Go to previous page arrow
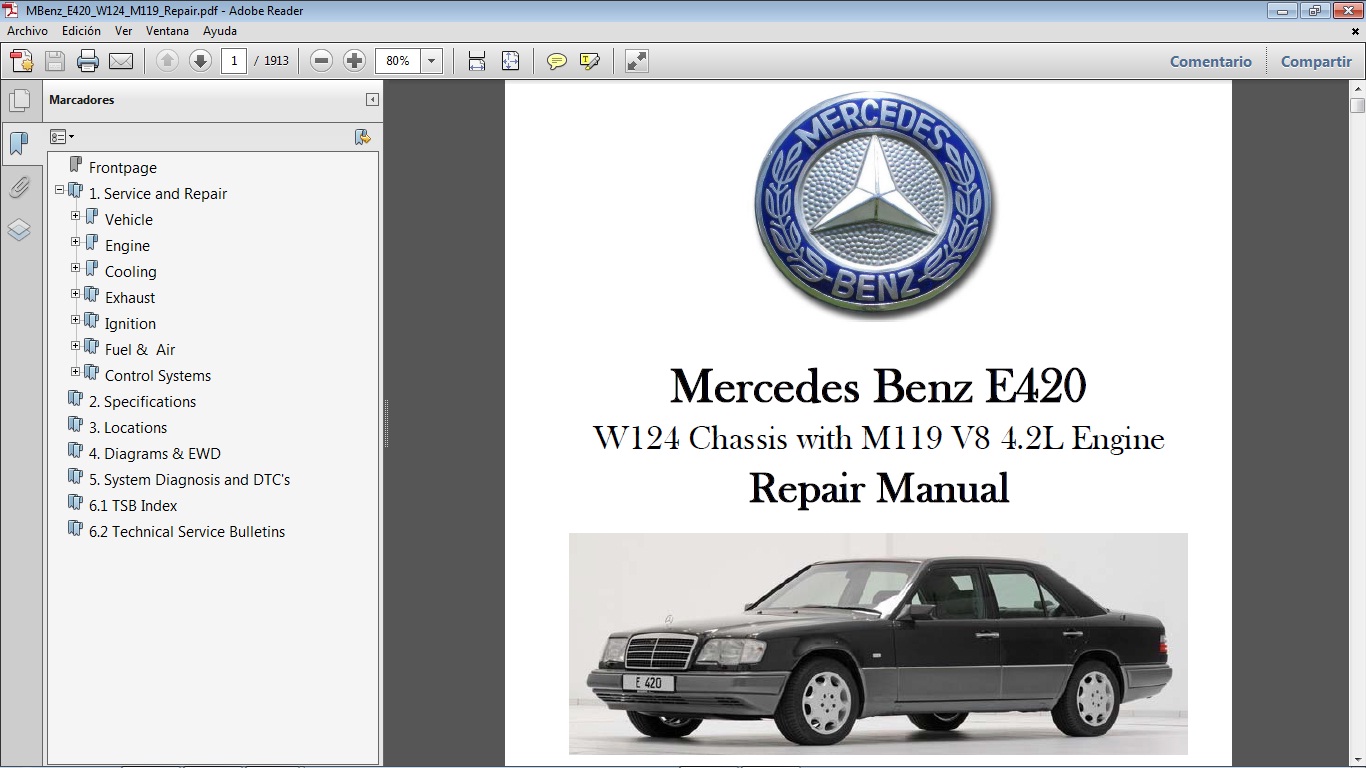The width and height of the screenshot is (1366, 768). (x=168, y=61)
